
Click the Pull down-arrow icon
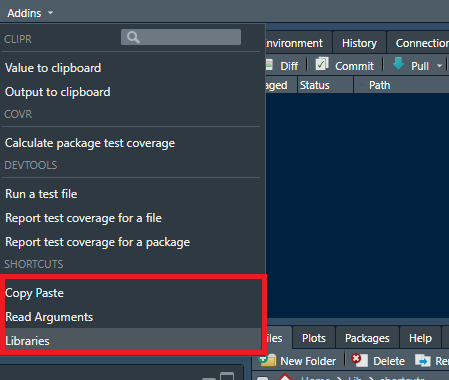click(398, 63)
